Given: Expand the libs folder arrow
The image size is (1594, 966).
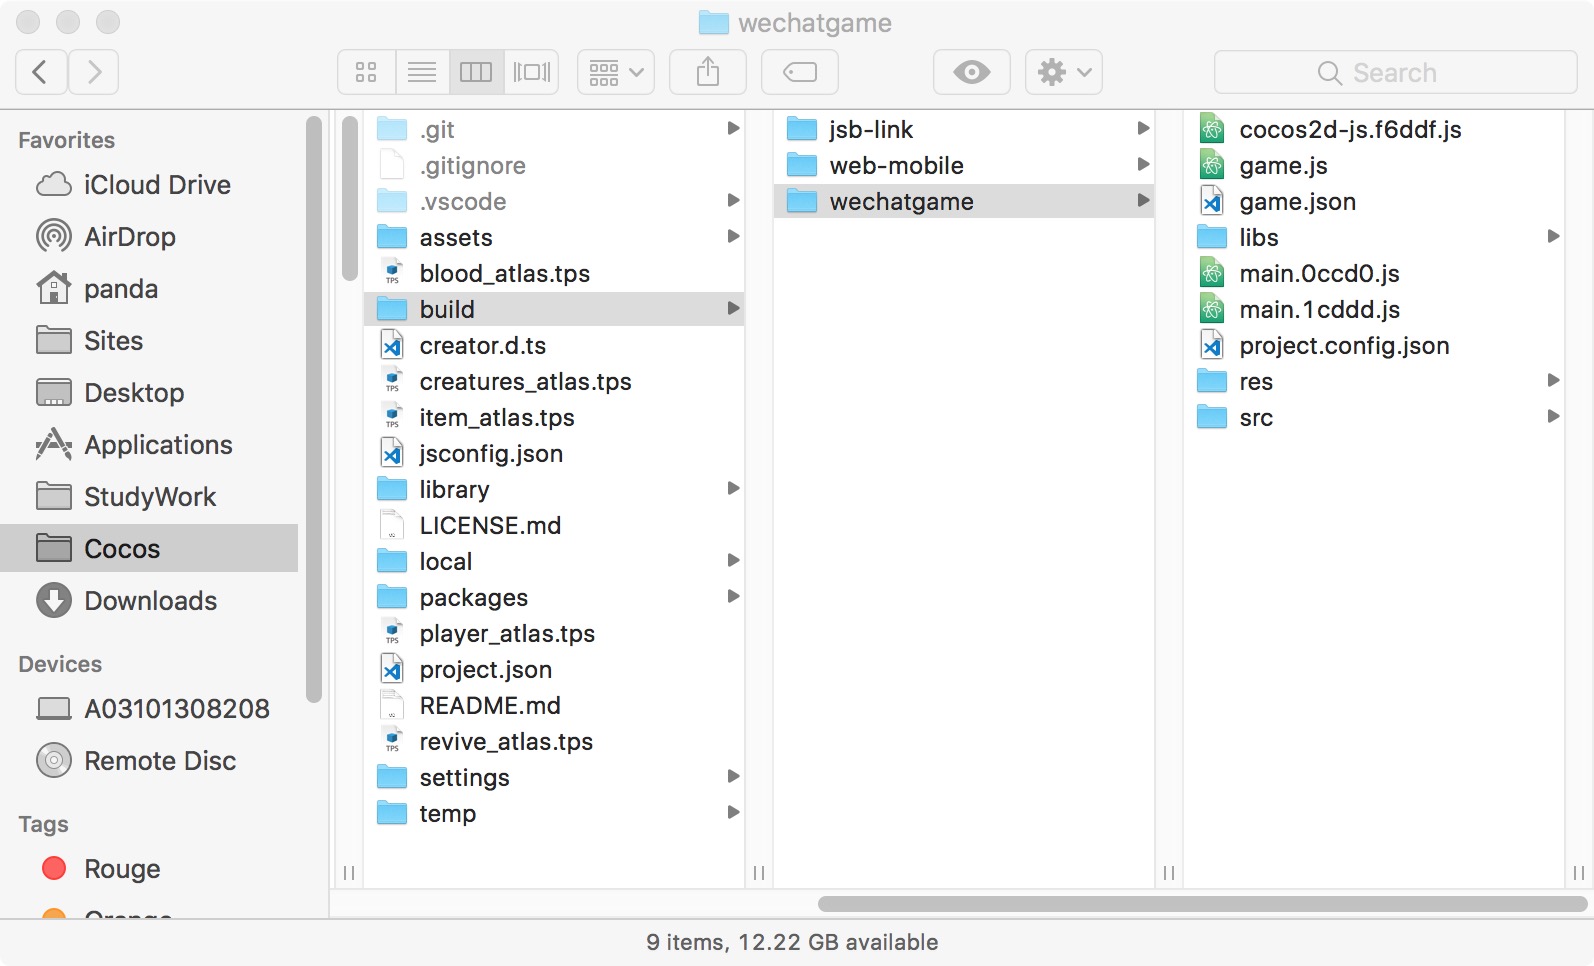Looking at the screenshot, I should 1553,237.
